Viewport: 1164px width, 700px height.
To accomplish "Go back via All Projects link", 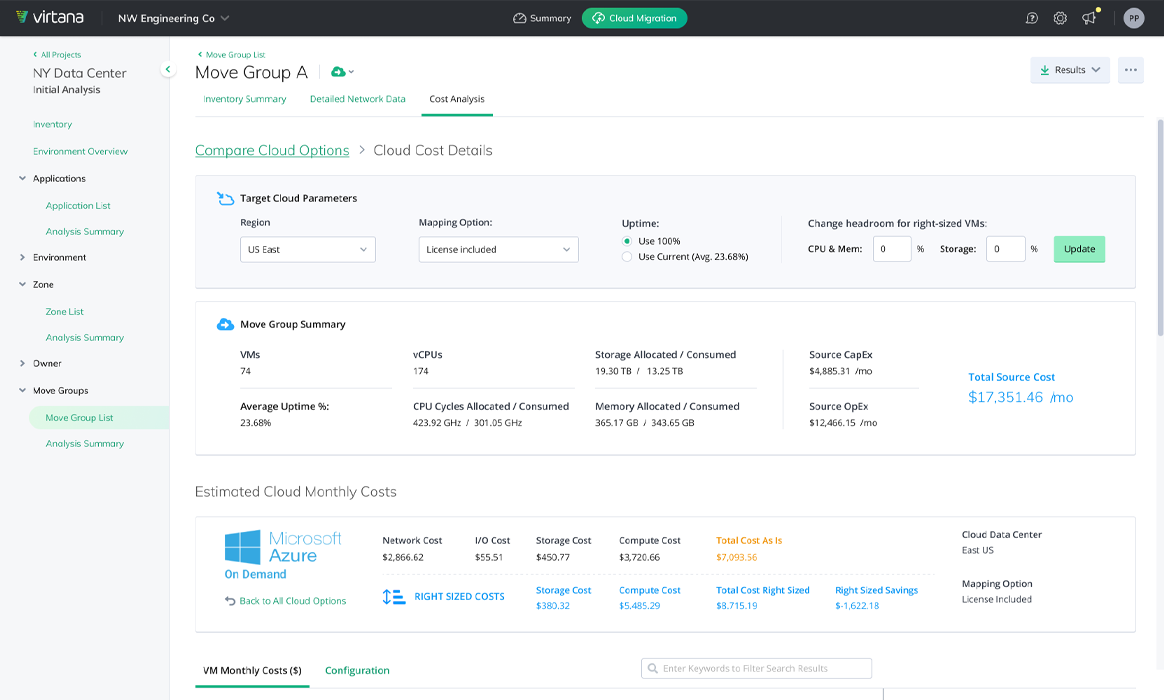I will [57, 55].
